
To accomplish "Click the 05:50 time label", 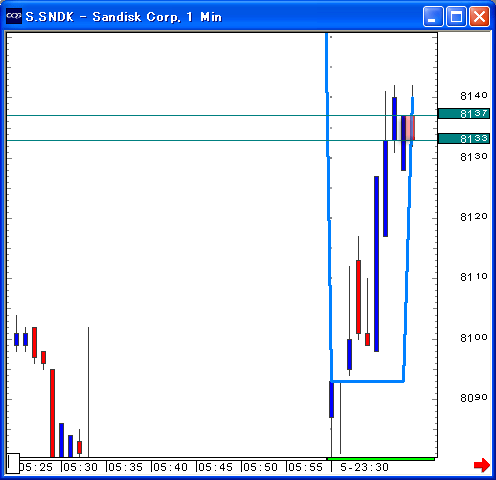I will tap(261, 467).
